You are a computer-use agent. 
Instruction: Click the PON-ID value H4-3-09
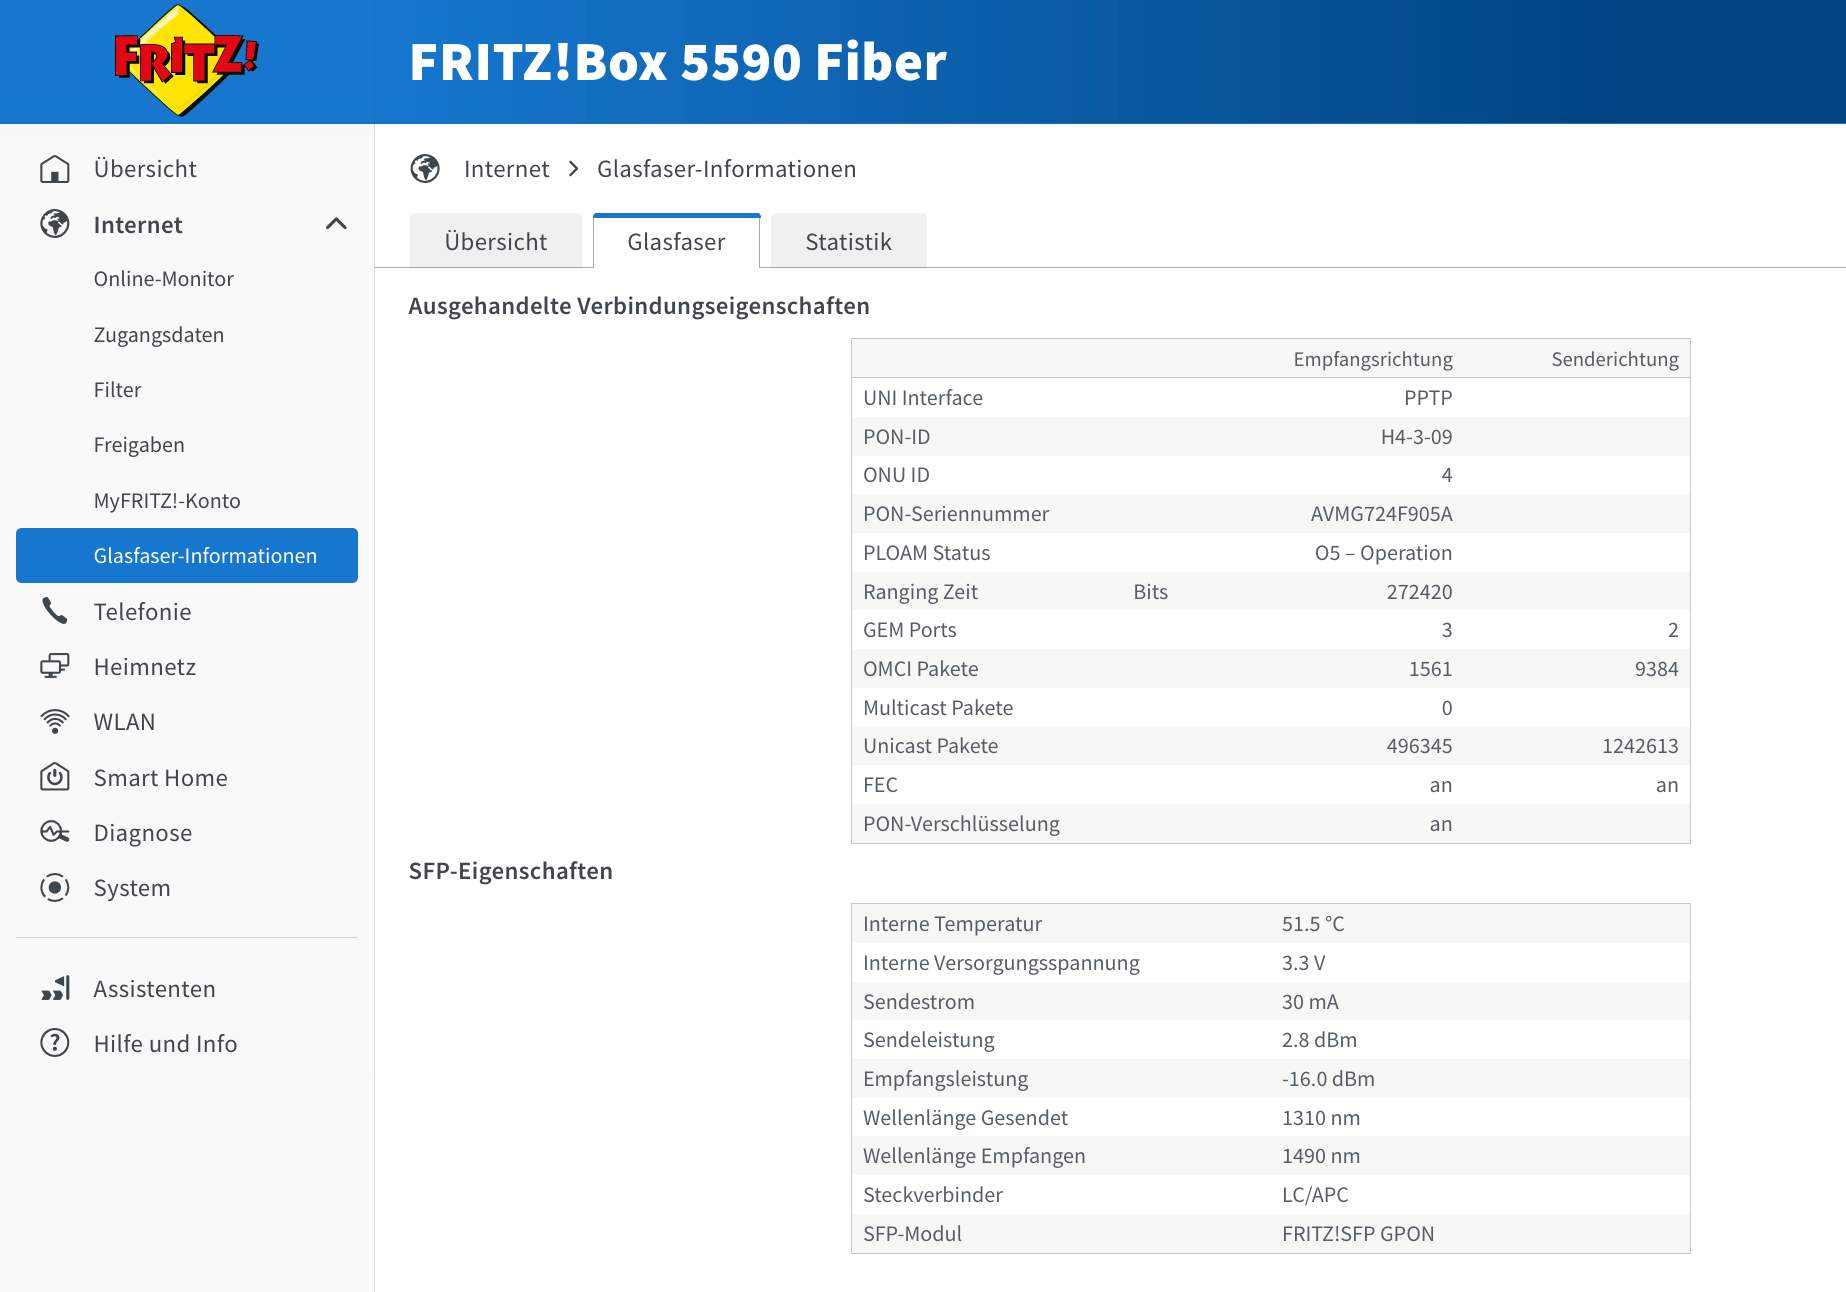pyautogui.click(x=1416, y=437)
